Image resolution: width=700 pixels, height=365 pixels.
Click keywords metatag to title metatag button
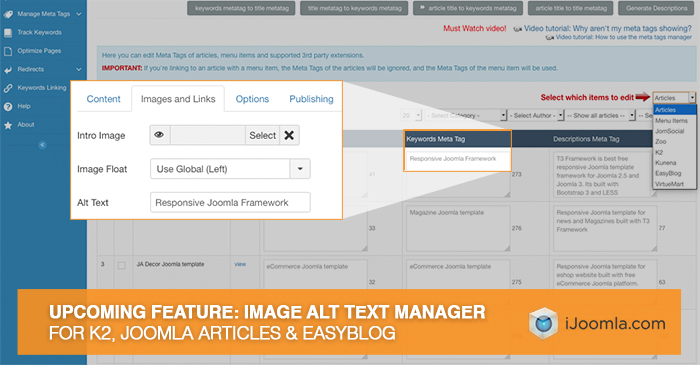[242, 8]
